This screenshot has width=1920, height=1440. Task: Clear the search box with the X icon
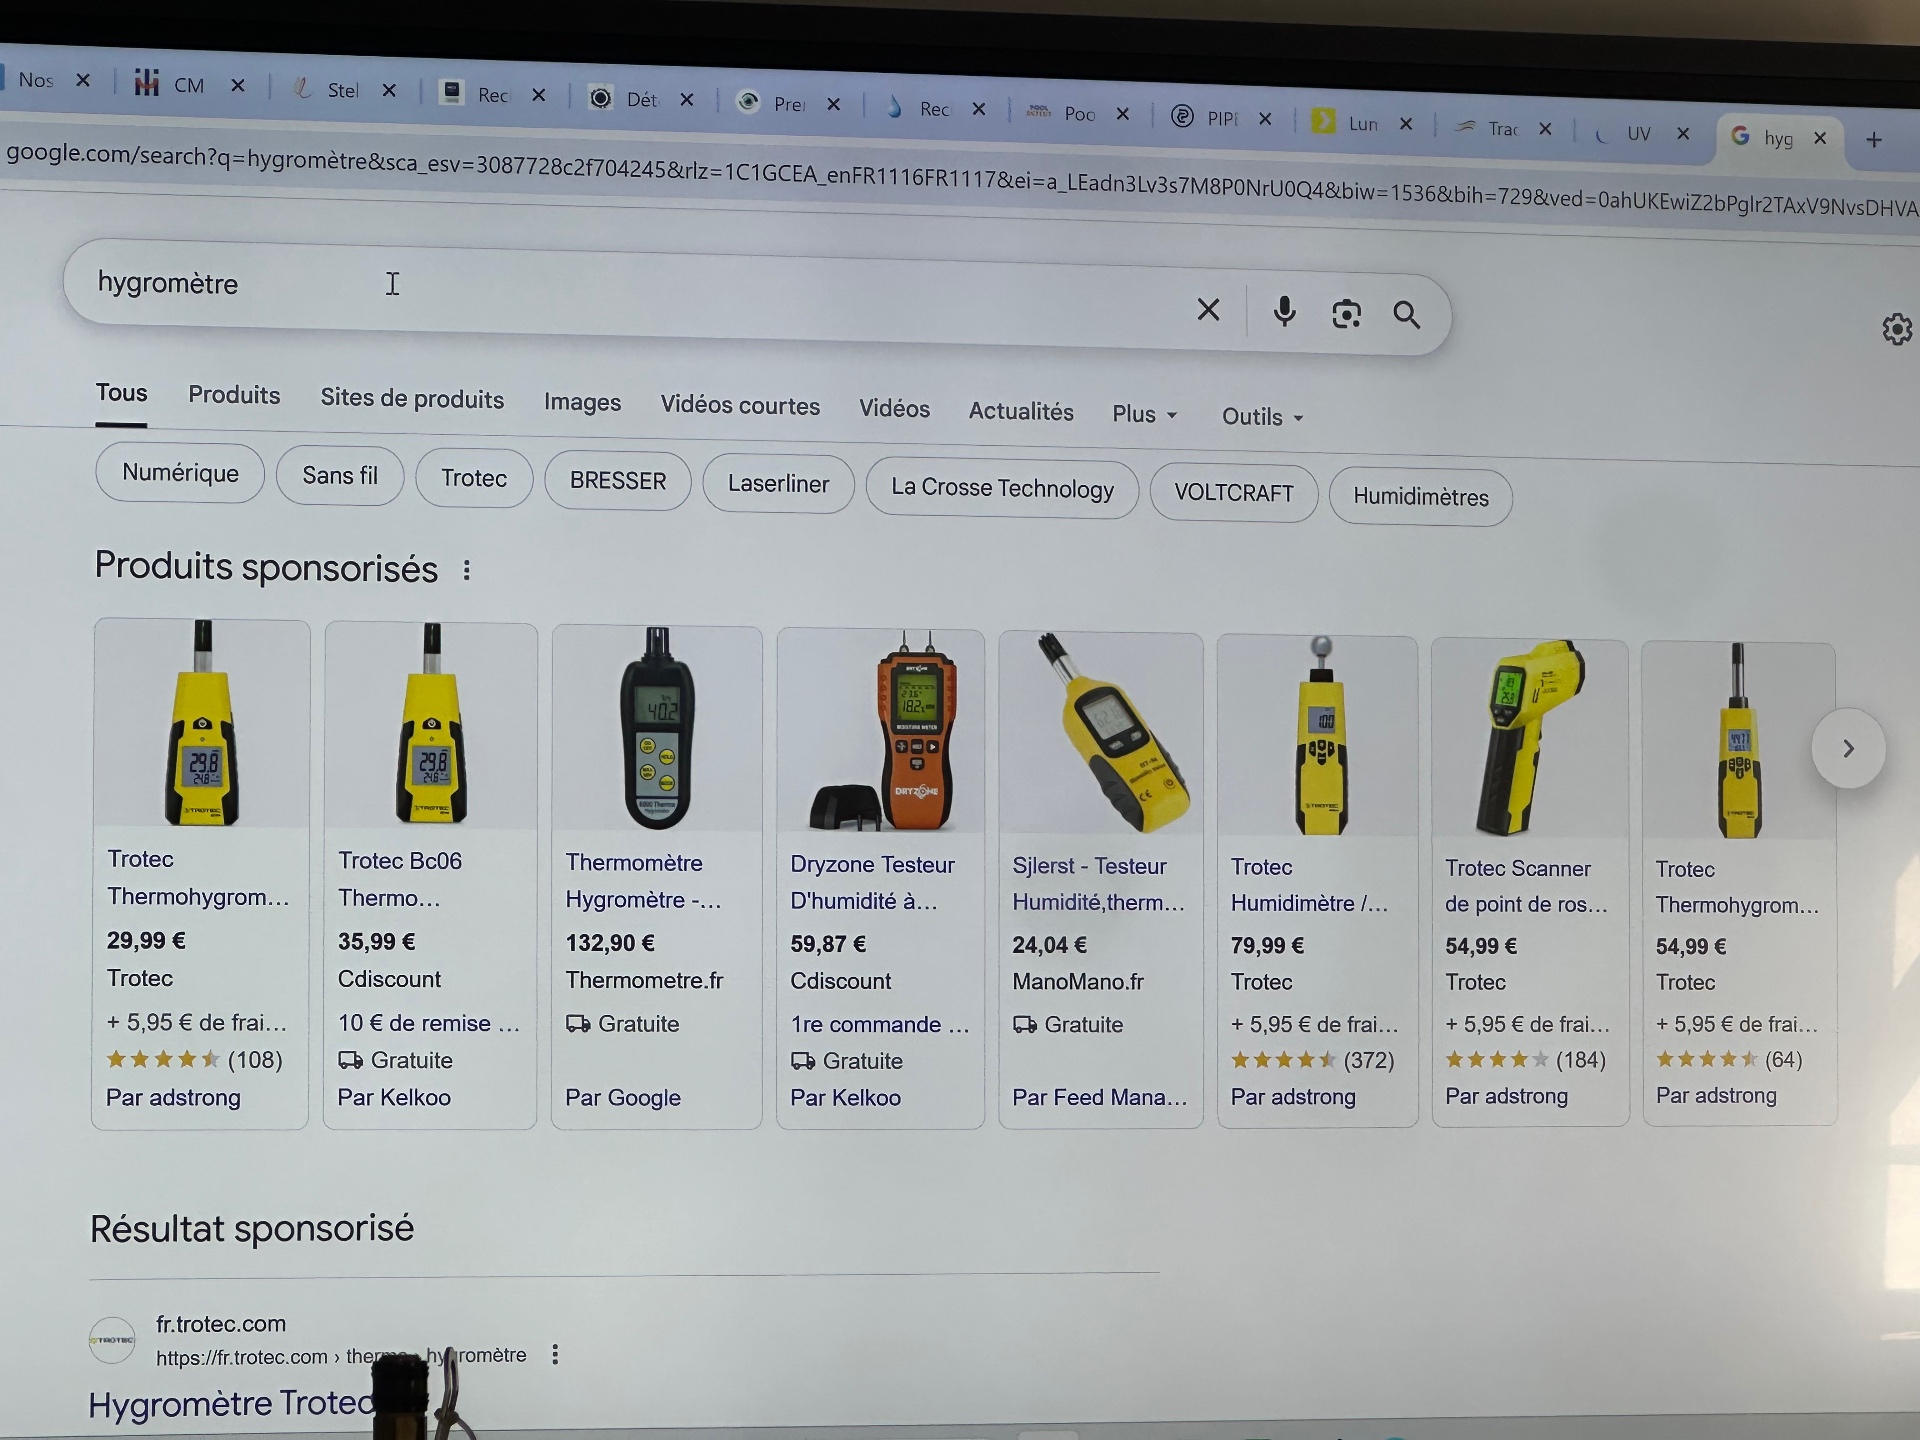click(1208, 310)
